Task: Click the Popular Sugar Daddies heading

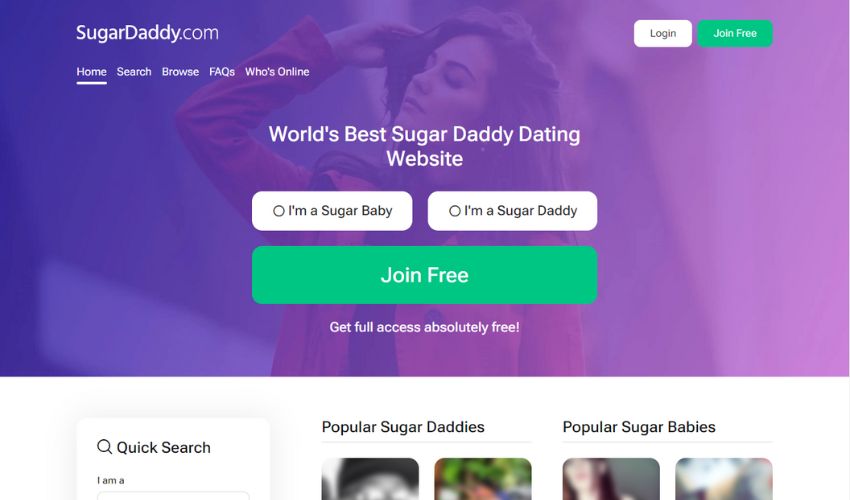Action: pyautogui.click(x=403, y=427)
